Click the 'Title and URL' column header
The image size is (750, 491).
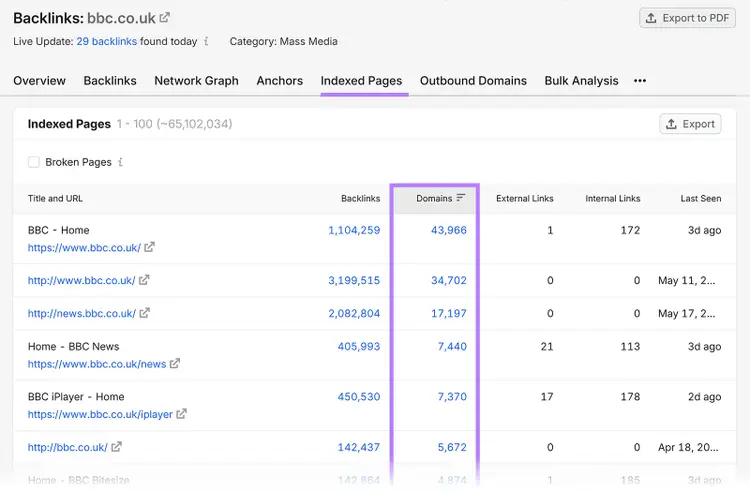pos(55,198)
